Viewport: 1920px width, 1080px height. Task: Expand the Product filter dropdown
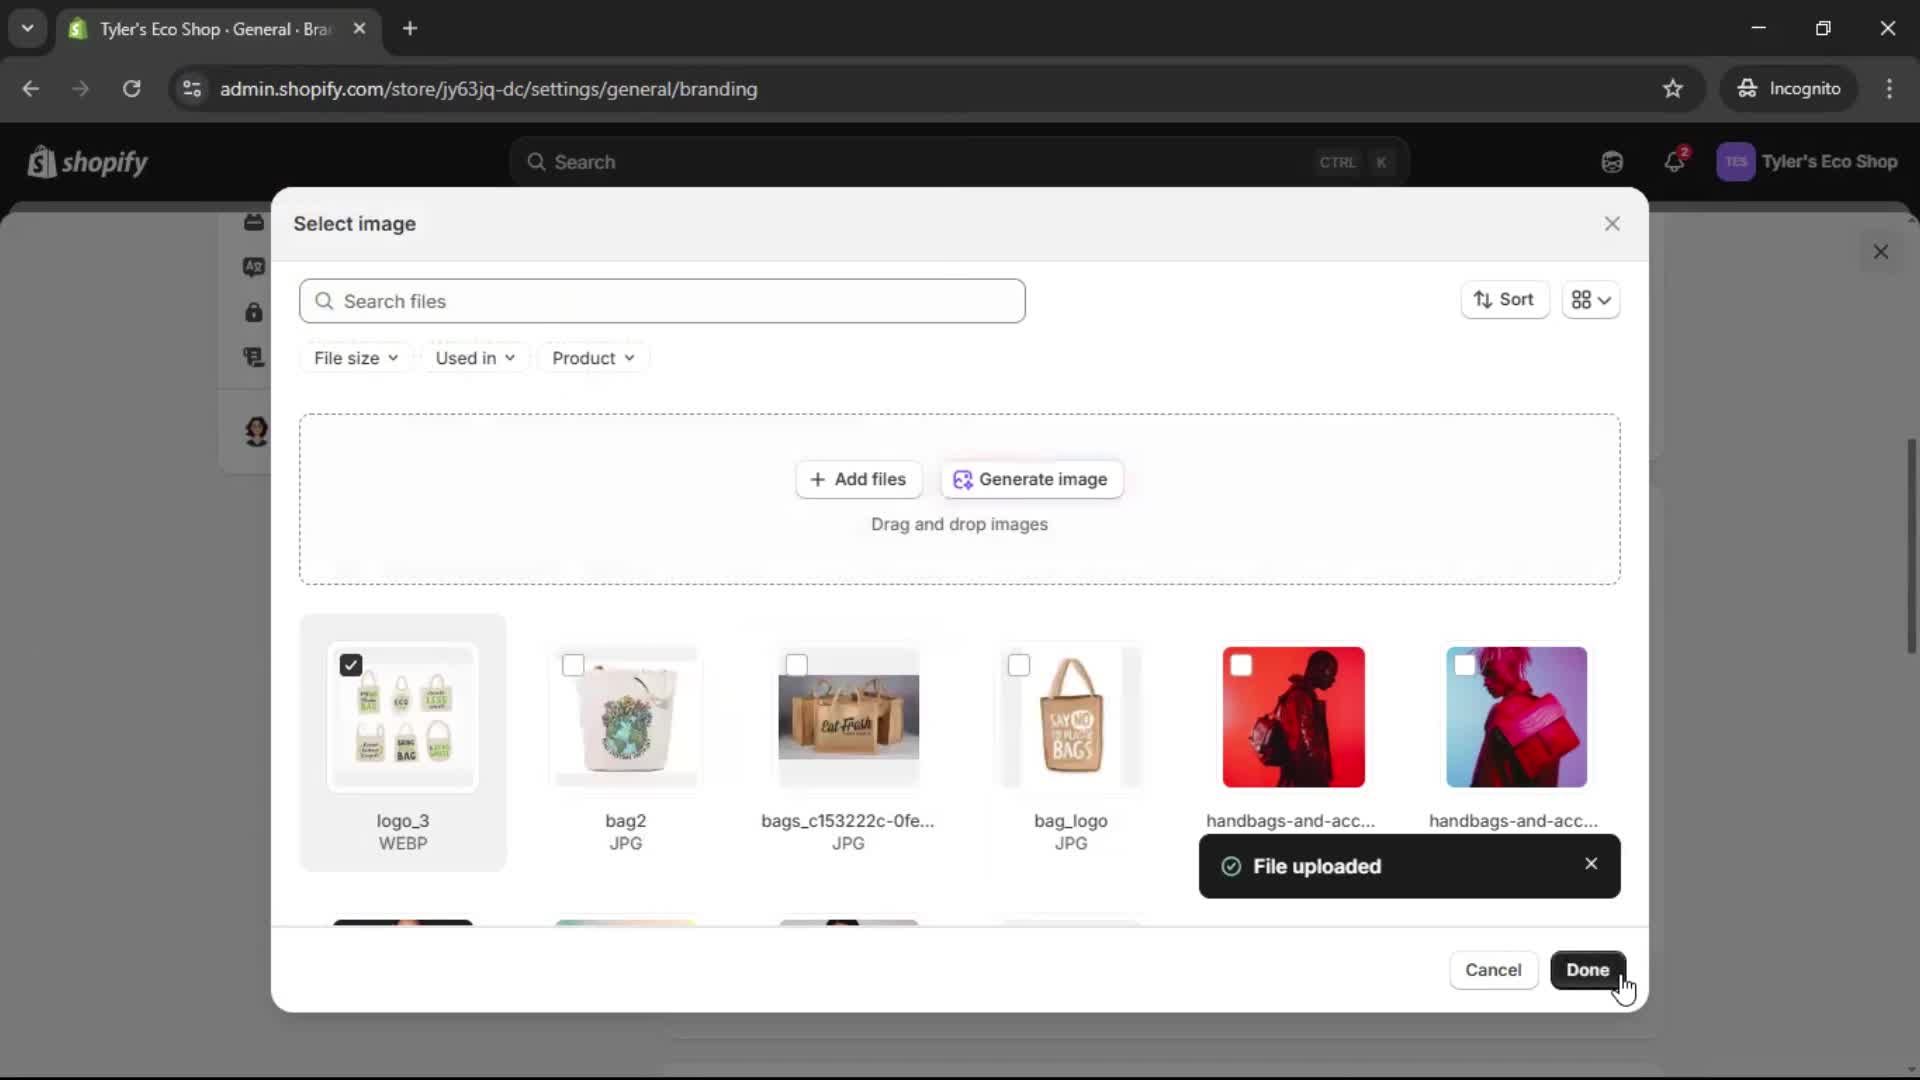tap(593, 358)
